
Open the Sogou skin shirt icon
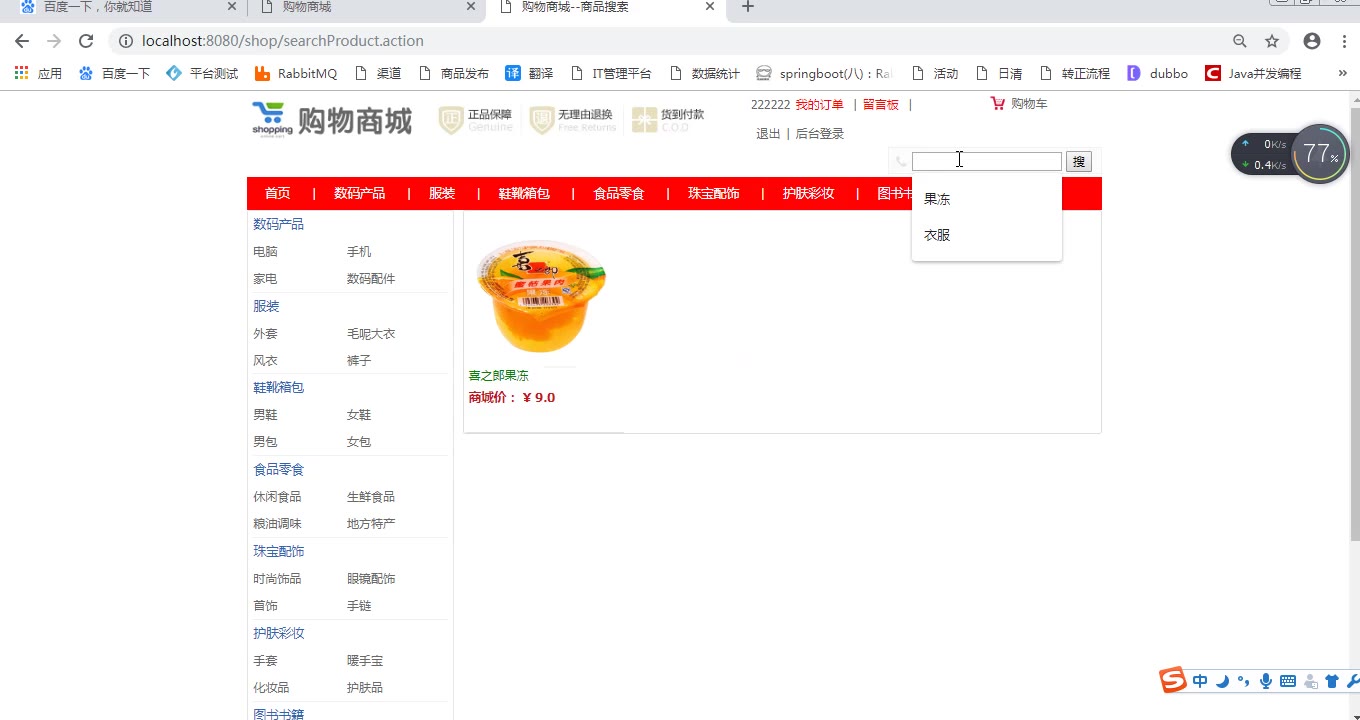tap(1332, 681)
